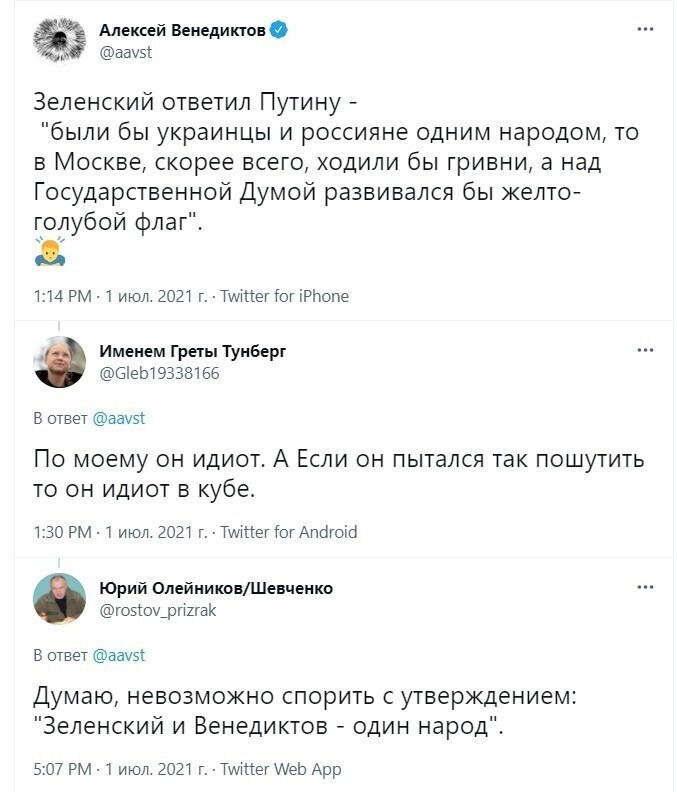Screen dimensions: 677x792
Task: Open the 1:14 PM · 1 июл. 2021 timestamp
Action: coord(120,296)
